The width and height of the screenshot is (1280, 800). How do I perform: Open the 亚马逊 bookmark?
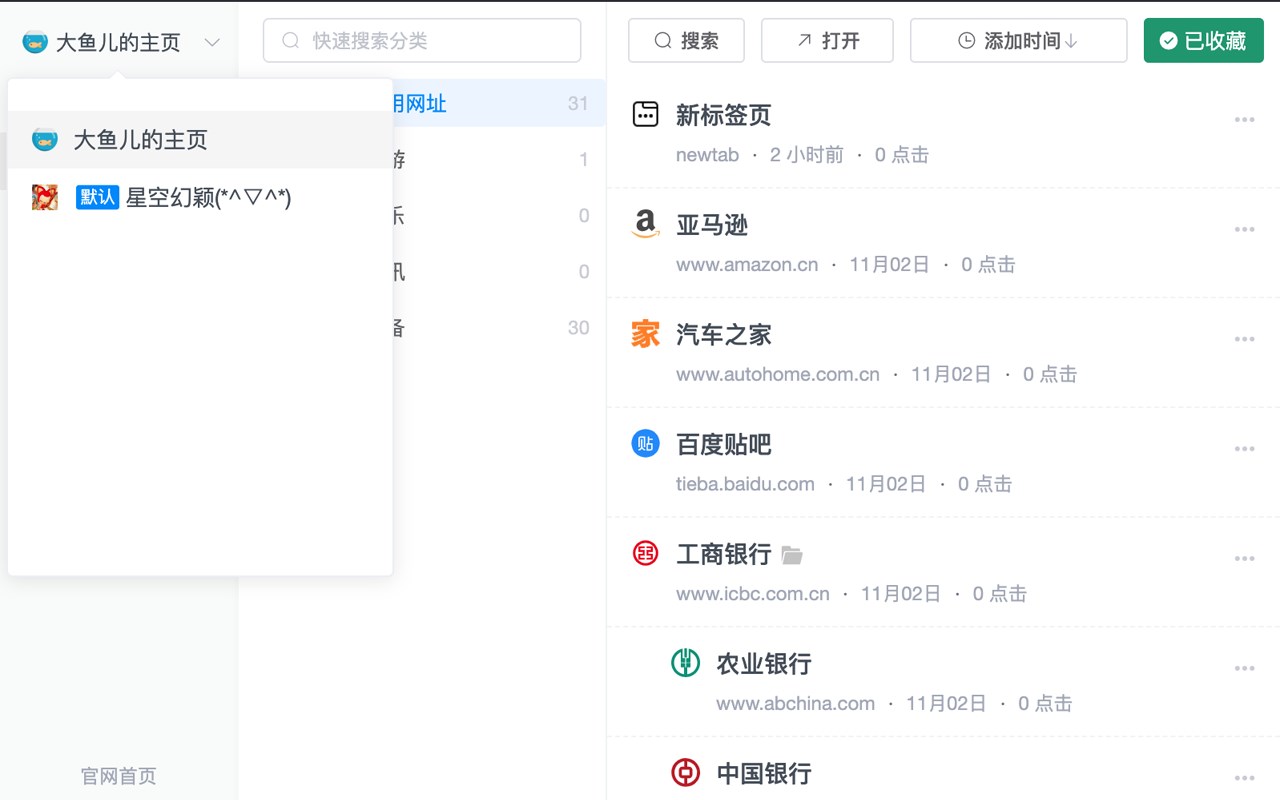712,225
